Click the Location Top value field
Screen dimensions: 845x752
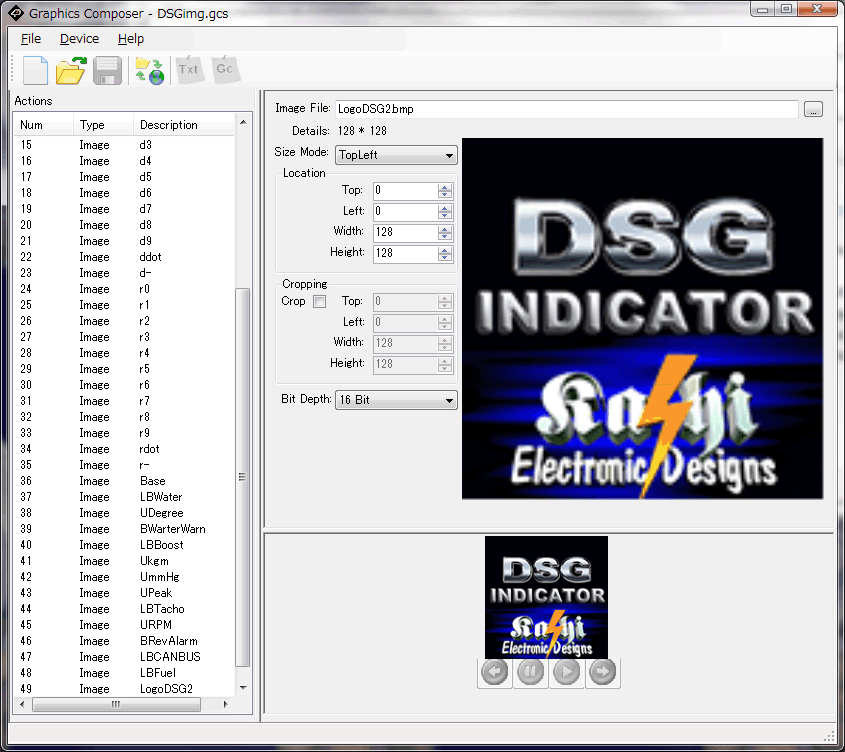[x=405, y=190]
